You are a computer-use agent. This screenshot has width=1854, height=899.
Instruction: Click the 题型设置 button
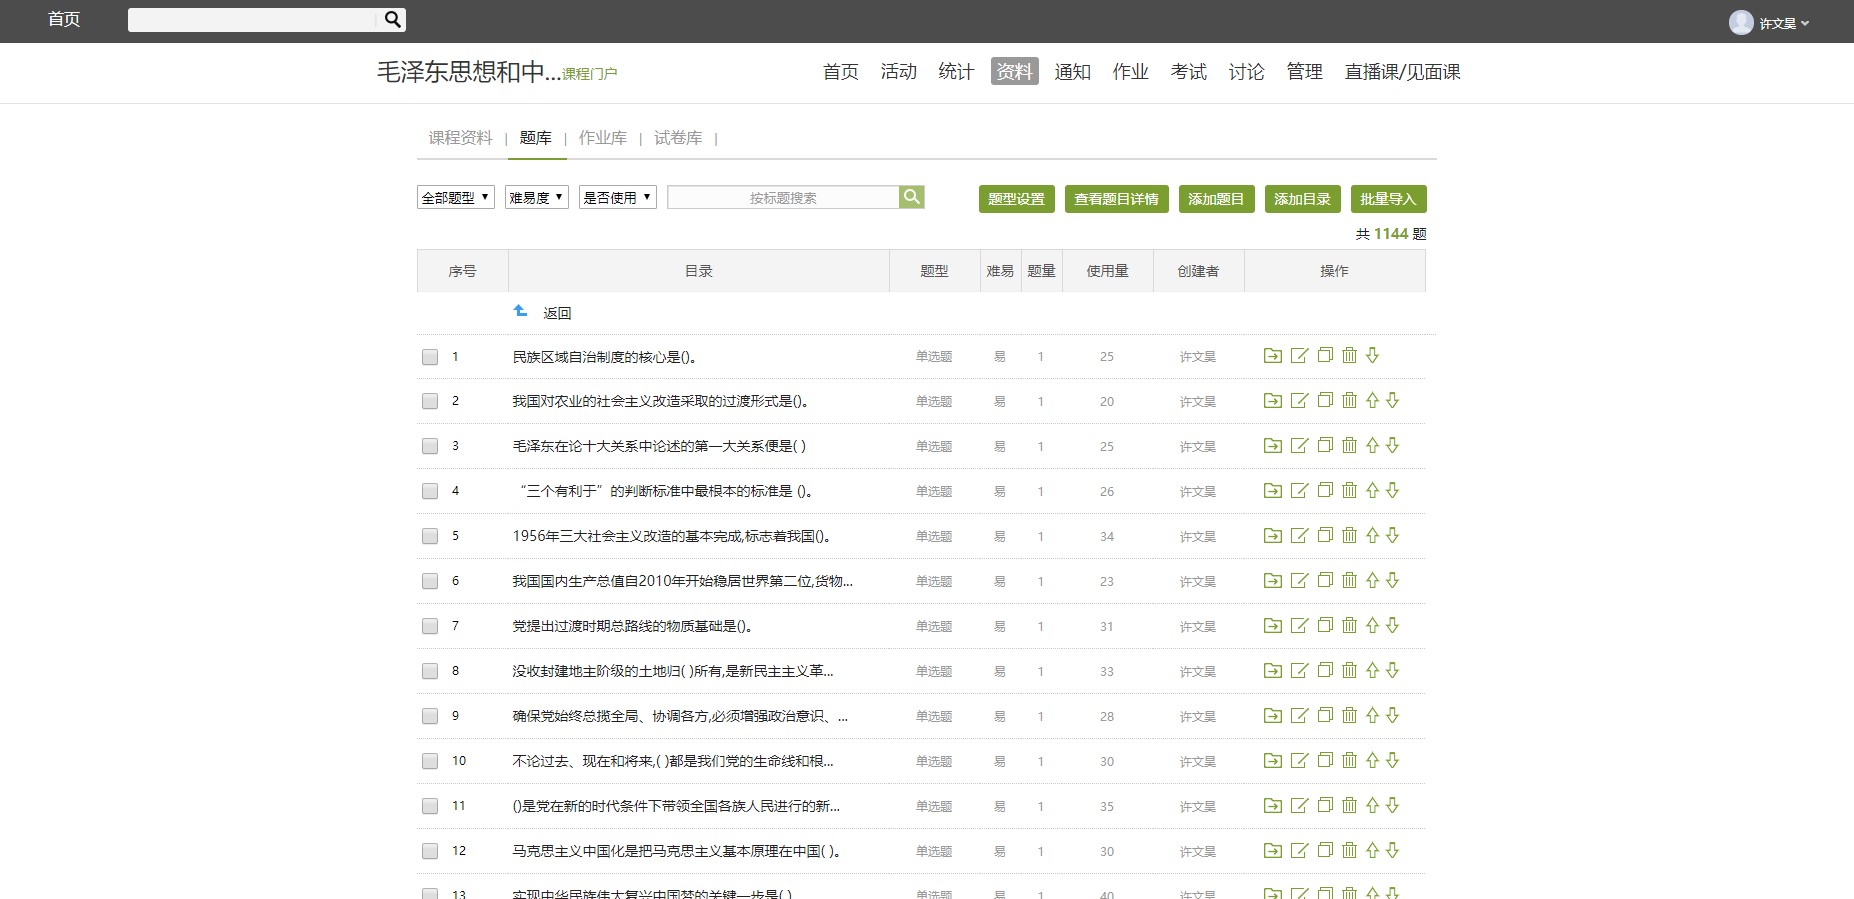(x=1016, y=199)
